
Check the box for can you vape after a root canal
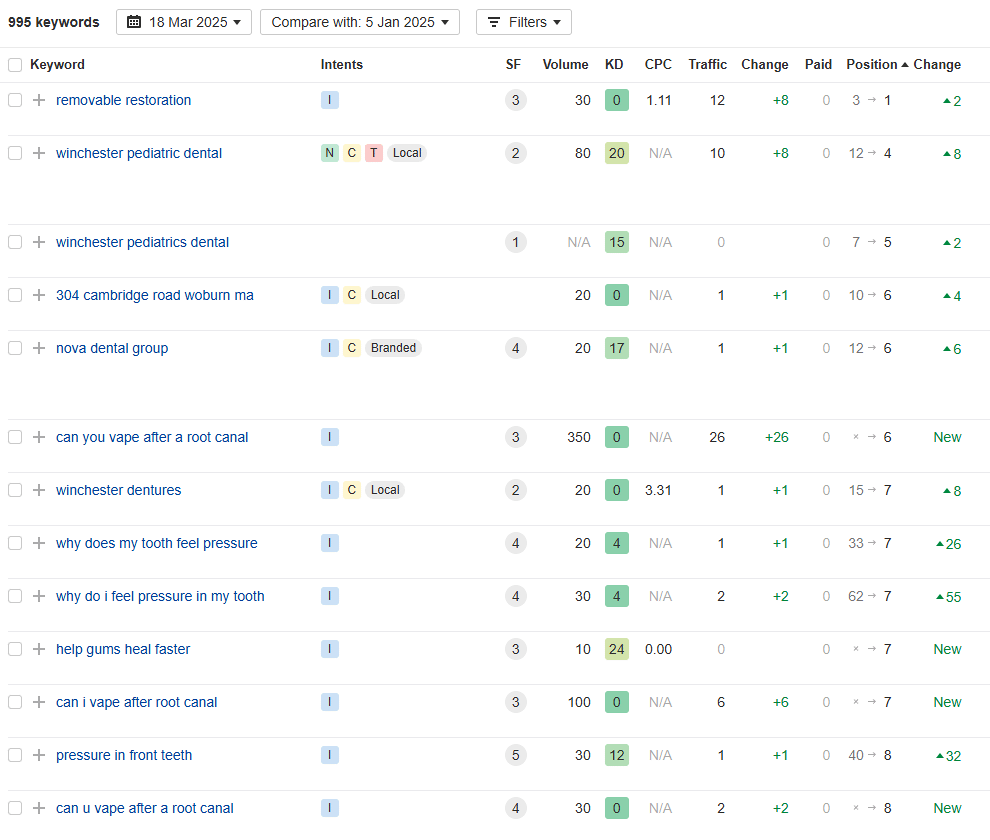(15, 437)
